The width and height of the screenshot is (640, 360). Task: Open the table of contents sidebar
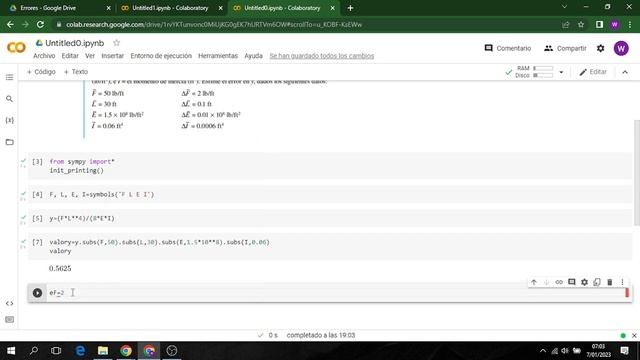pyautogui.click(x=9, y=77)
